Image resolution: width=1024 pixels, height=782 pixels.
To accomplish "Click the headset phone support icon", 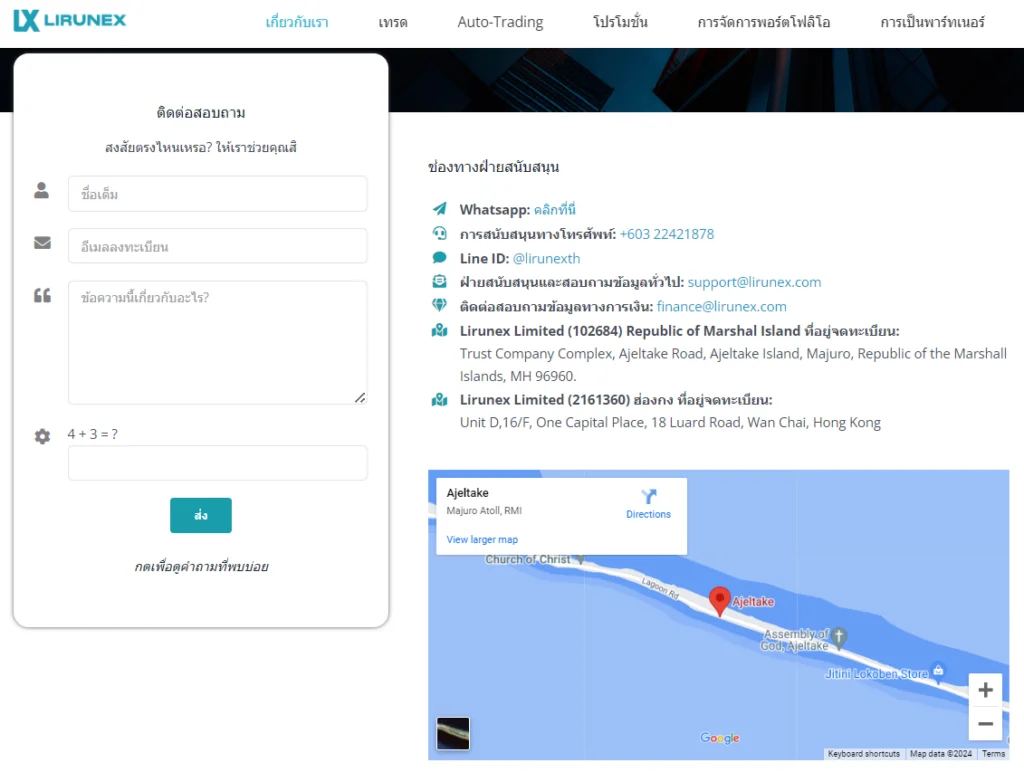I will click(440, 233).
